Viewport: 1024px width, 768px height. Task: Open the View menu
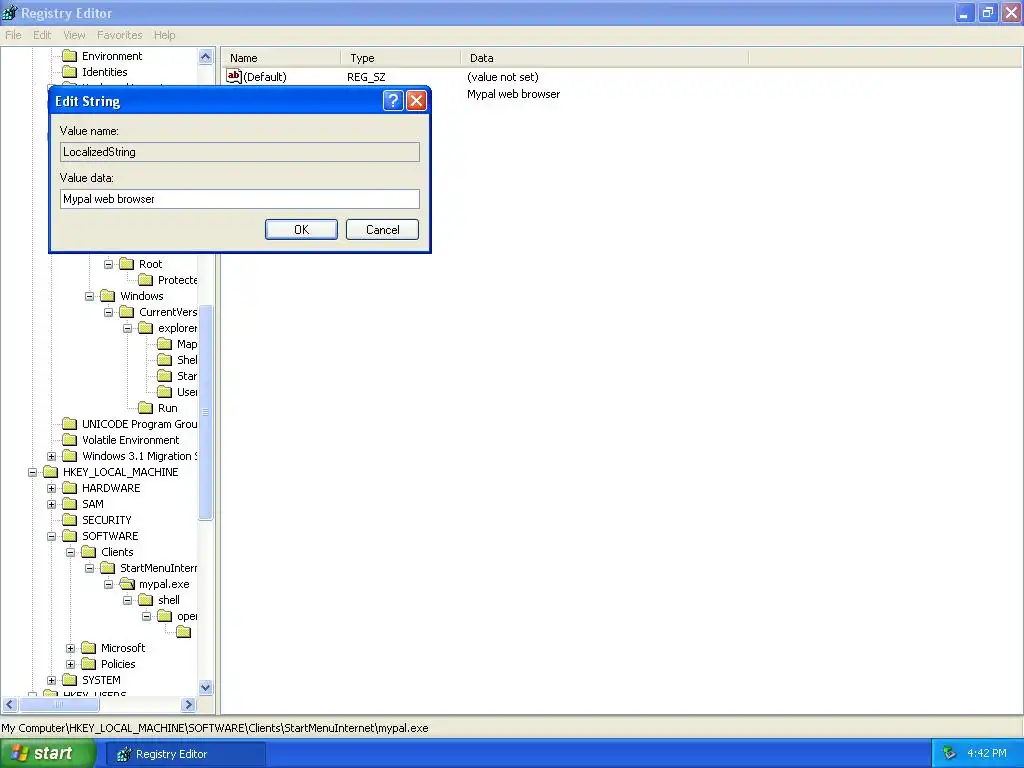tap(74, 35)
